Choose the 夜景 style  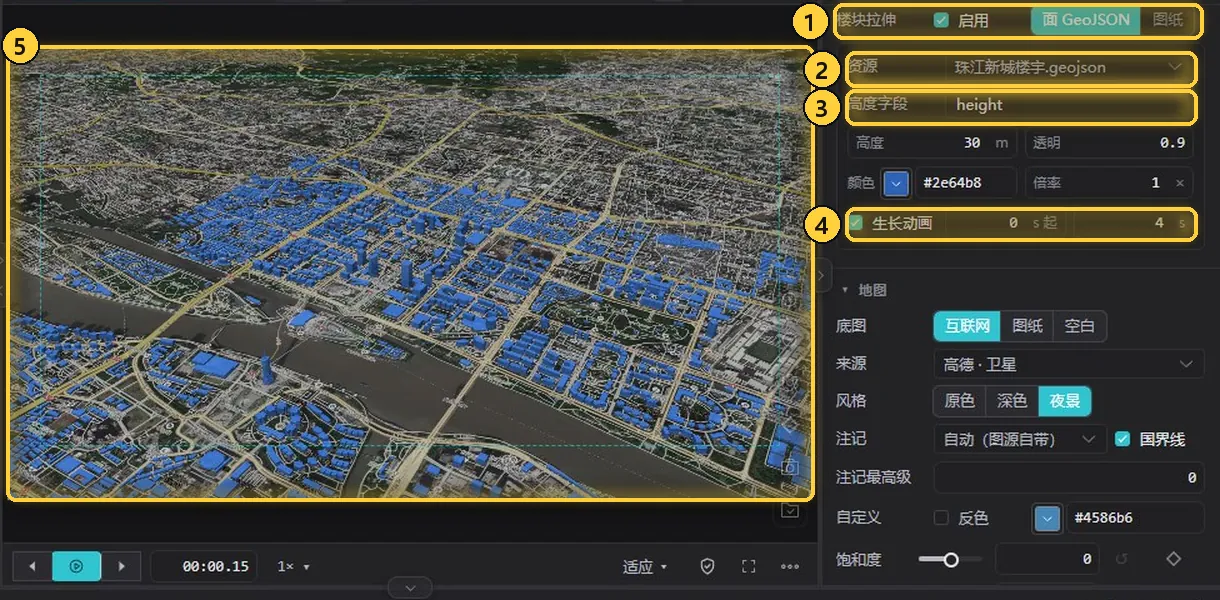1065,401
